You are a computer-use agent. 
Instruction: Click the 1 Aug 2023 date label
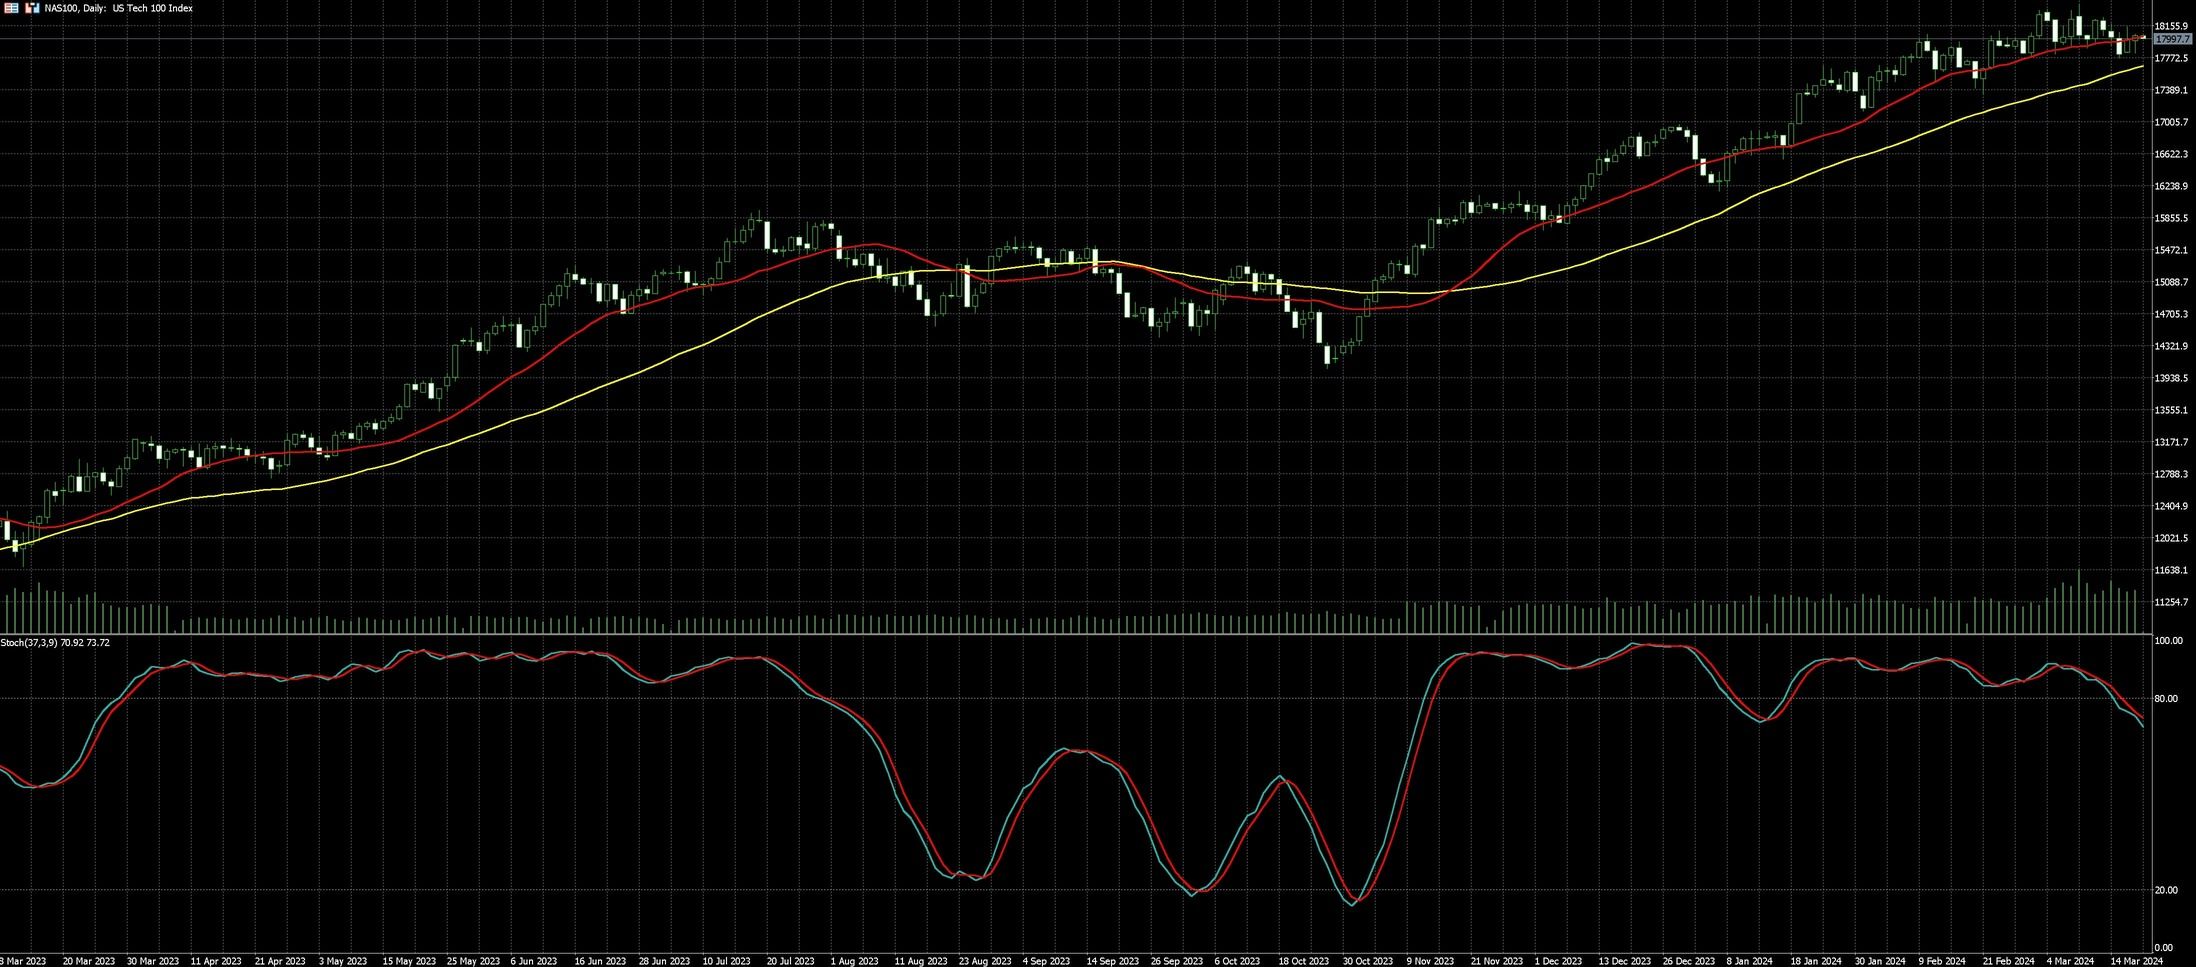tap(854, 961)
